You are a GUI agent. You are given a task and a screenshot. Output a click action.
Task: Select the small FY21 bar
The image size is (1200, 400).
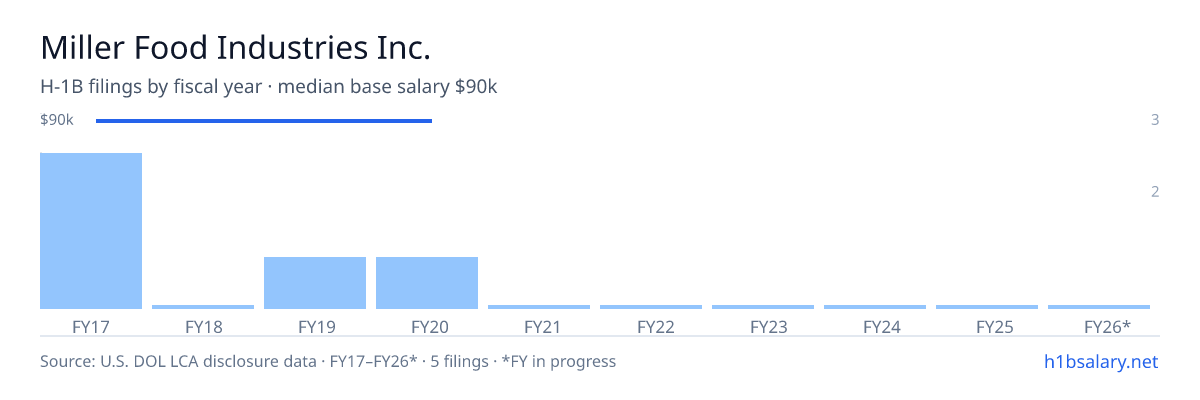click(539, 307)
